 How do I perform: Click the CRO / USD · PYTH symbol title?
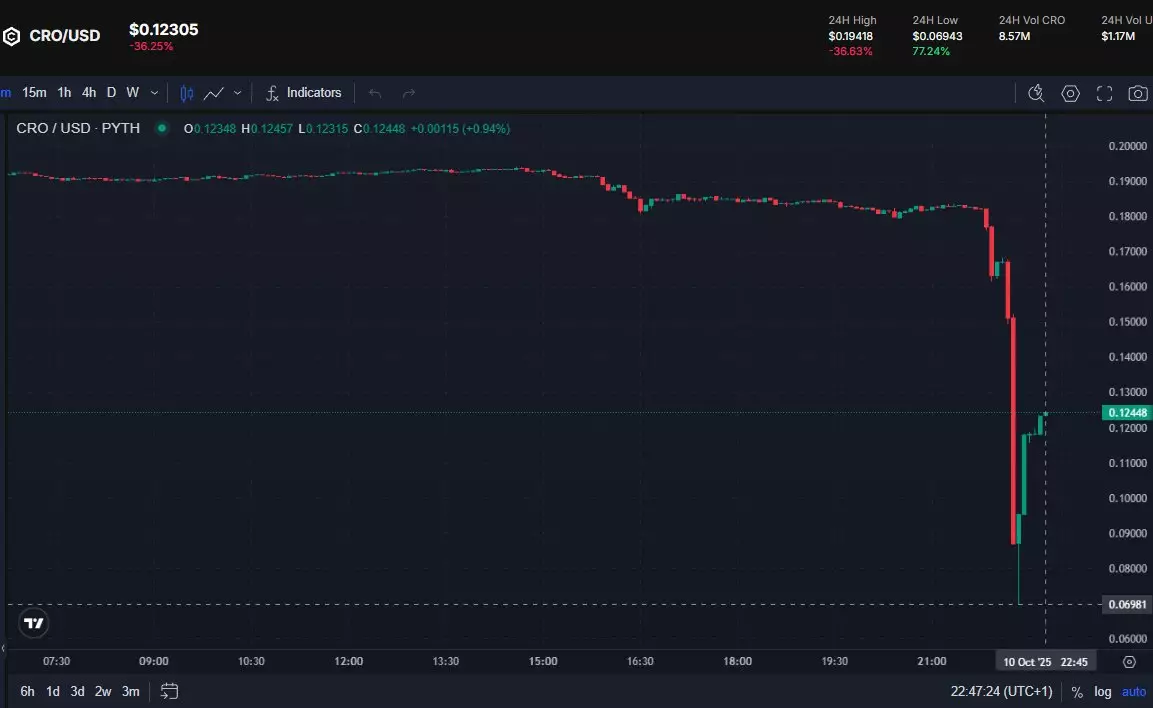78,128
